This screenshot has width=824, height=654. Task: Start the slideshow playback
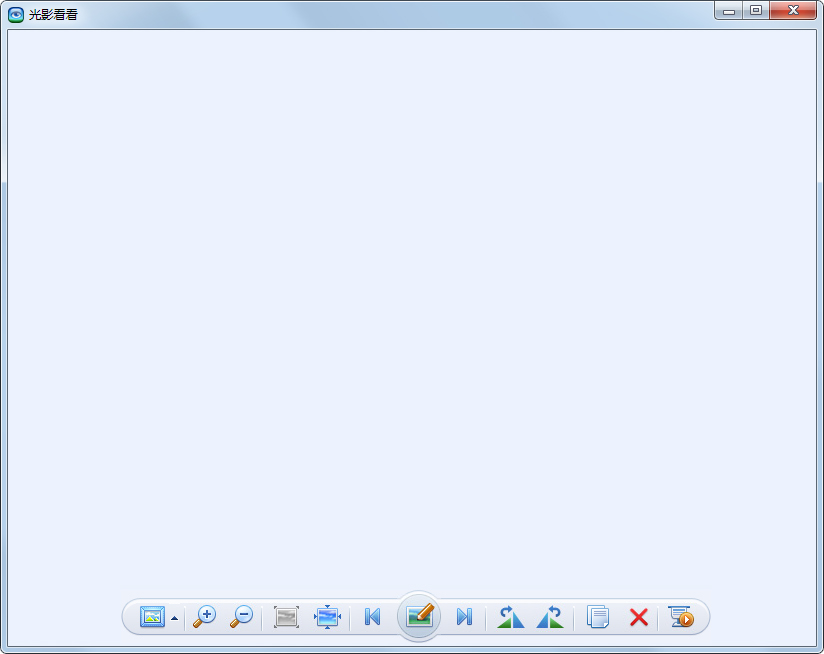point(682,617)
